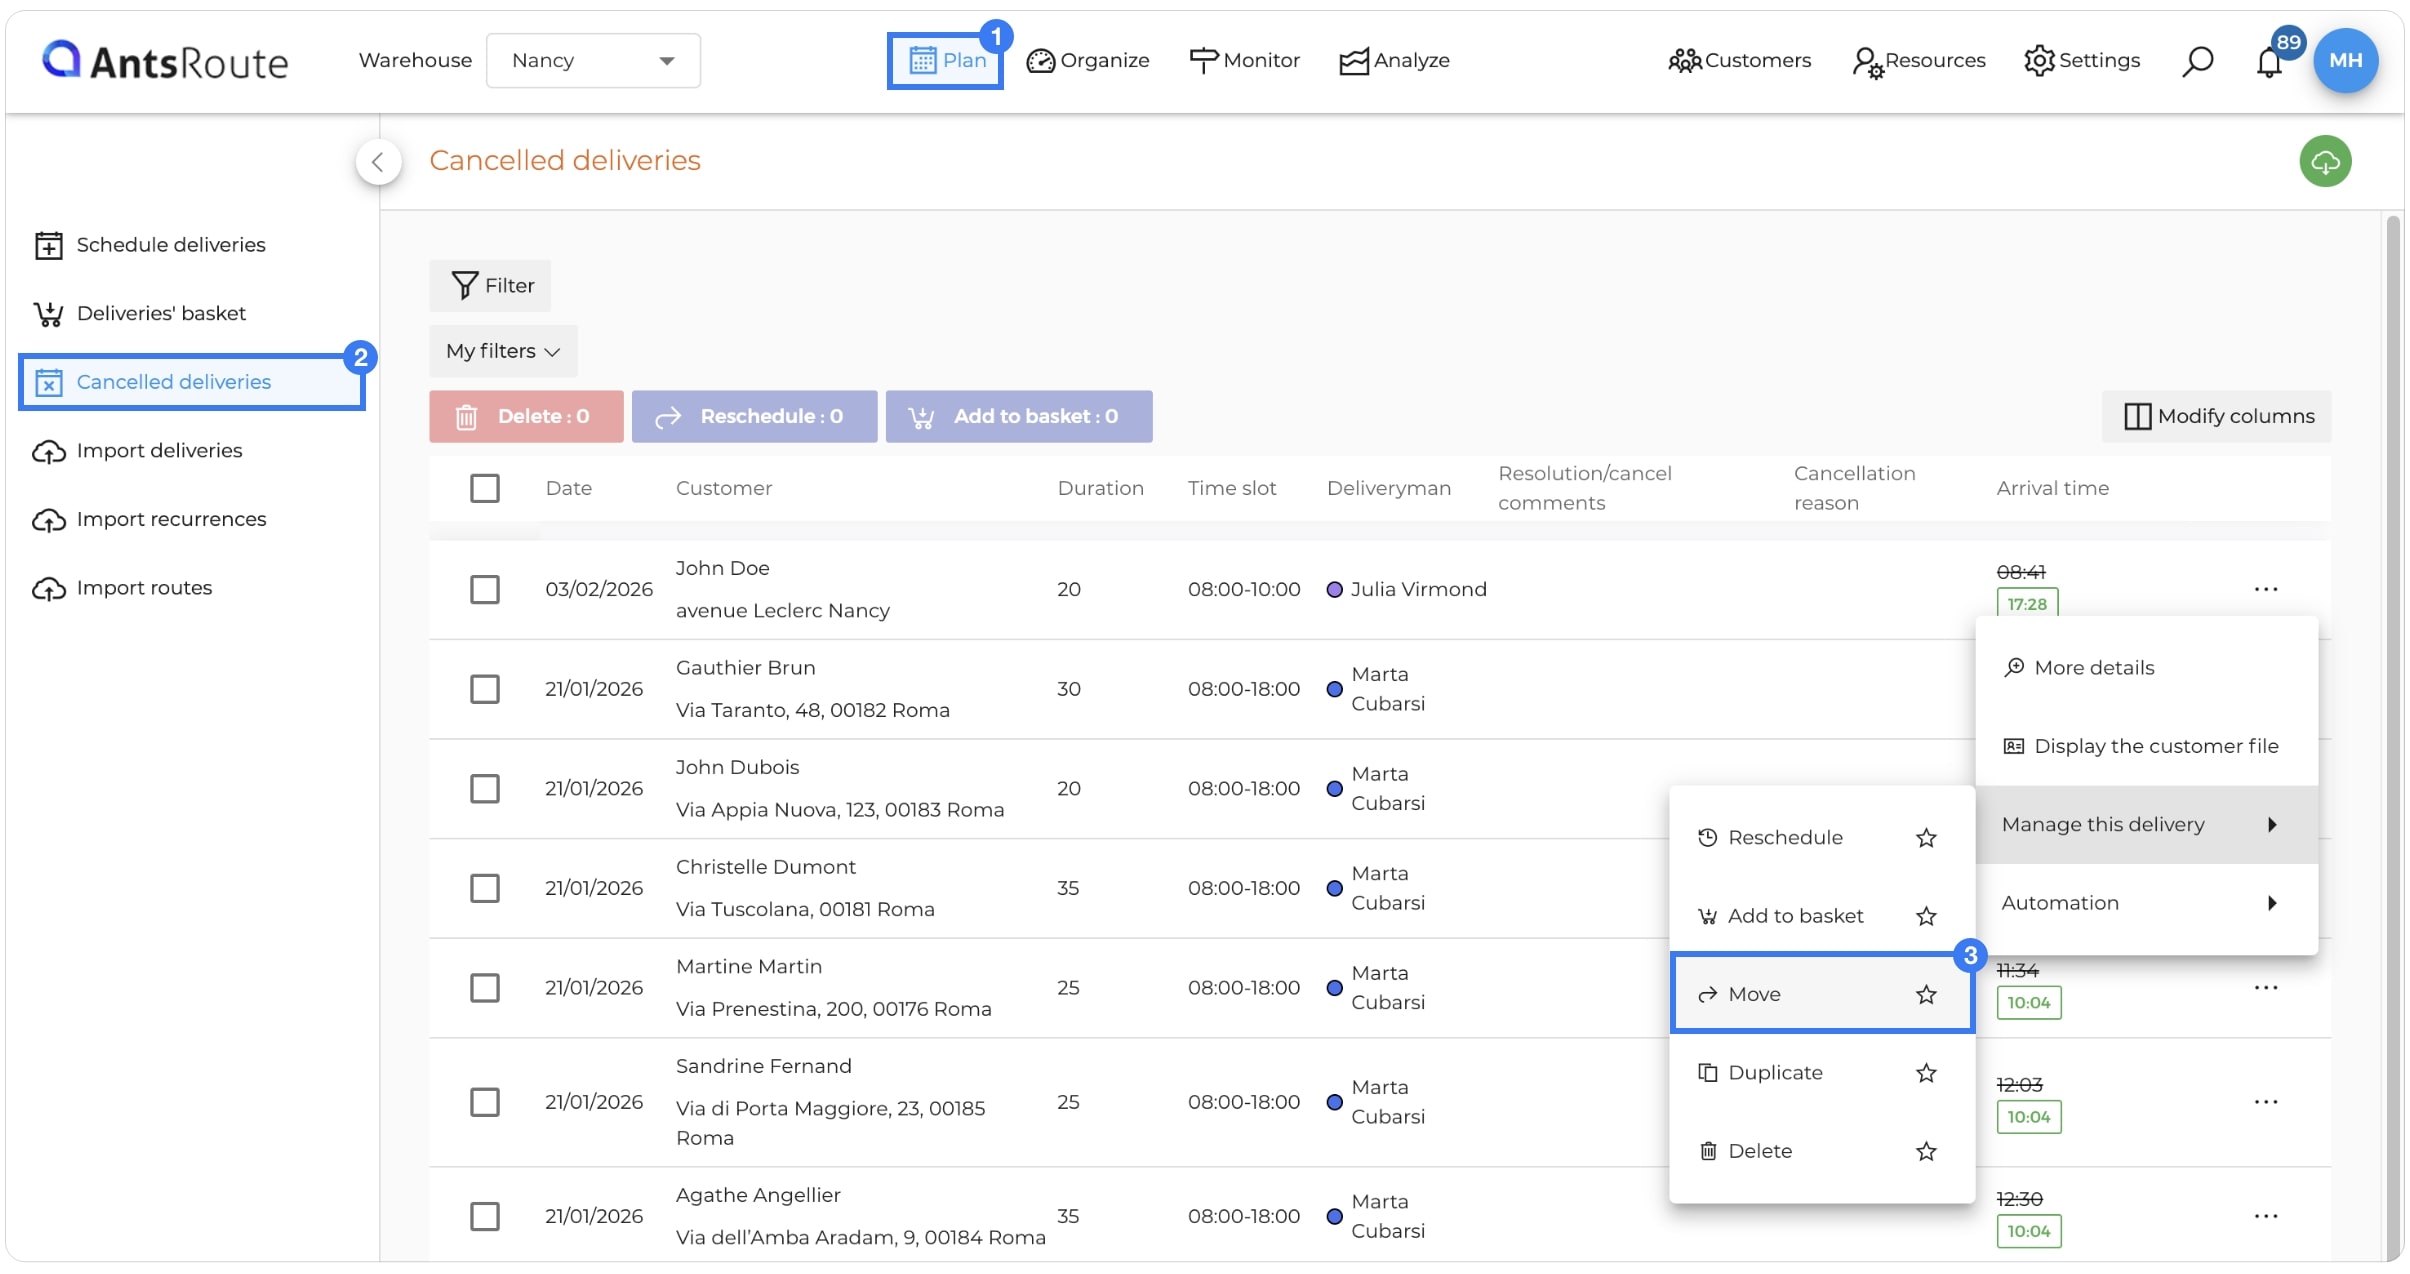Open Deliveries' basket in the sidebar
The width and height of the screenshot is (2410, 1274).
coord(140,313)
